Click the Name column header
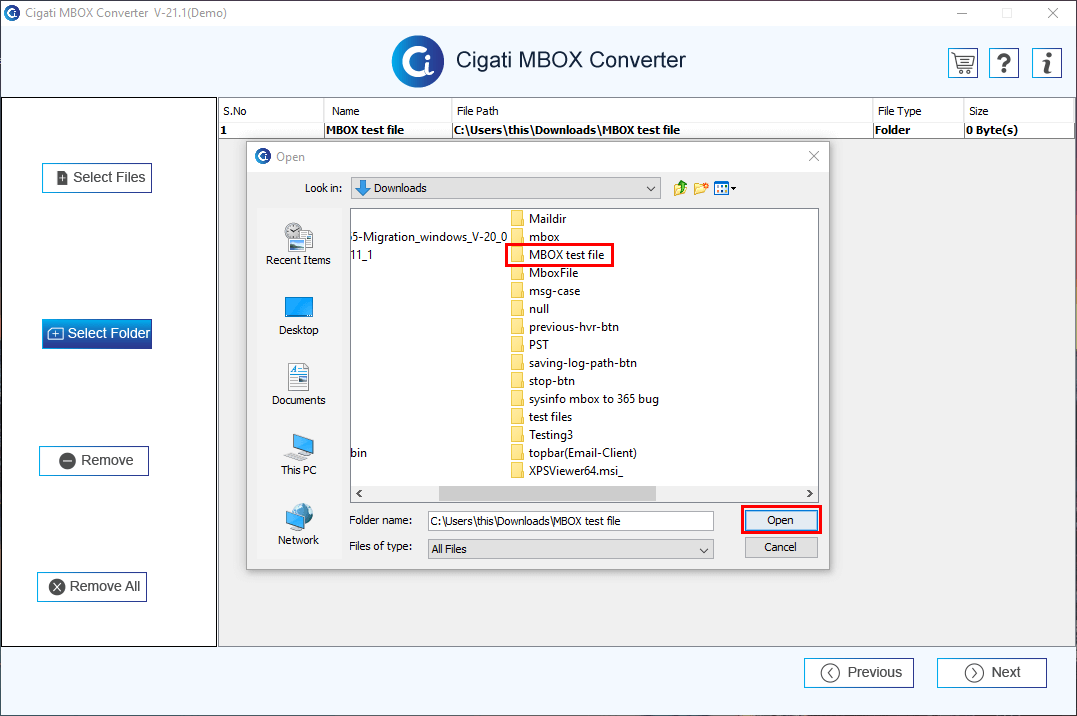This screenshot has height=716, width=1077. tap(388, 111)
